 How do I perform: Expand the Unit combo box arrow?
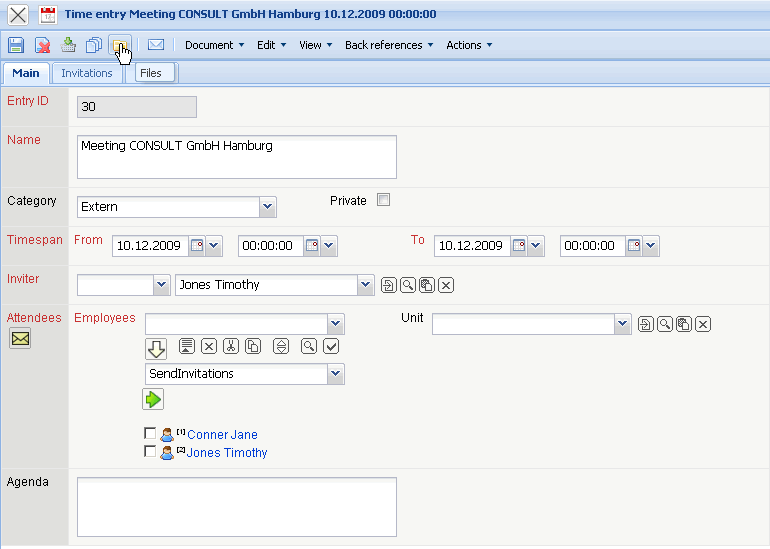click(623, 324)
